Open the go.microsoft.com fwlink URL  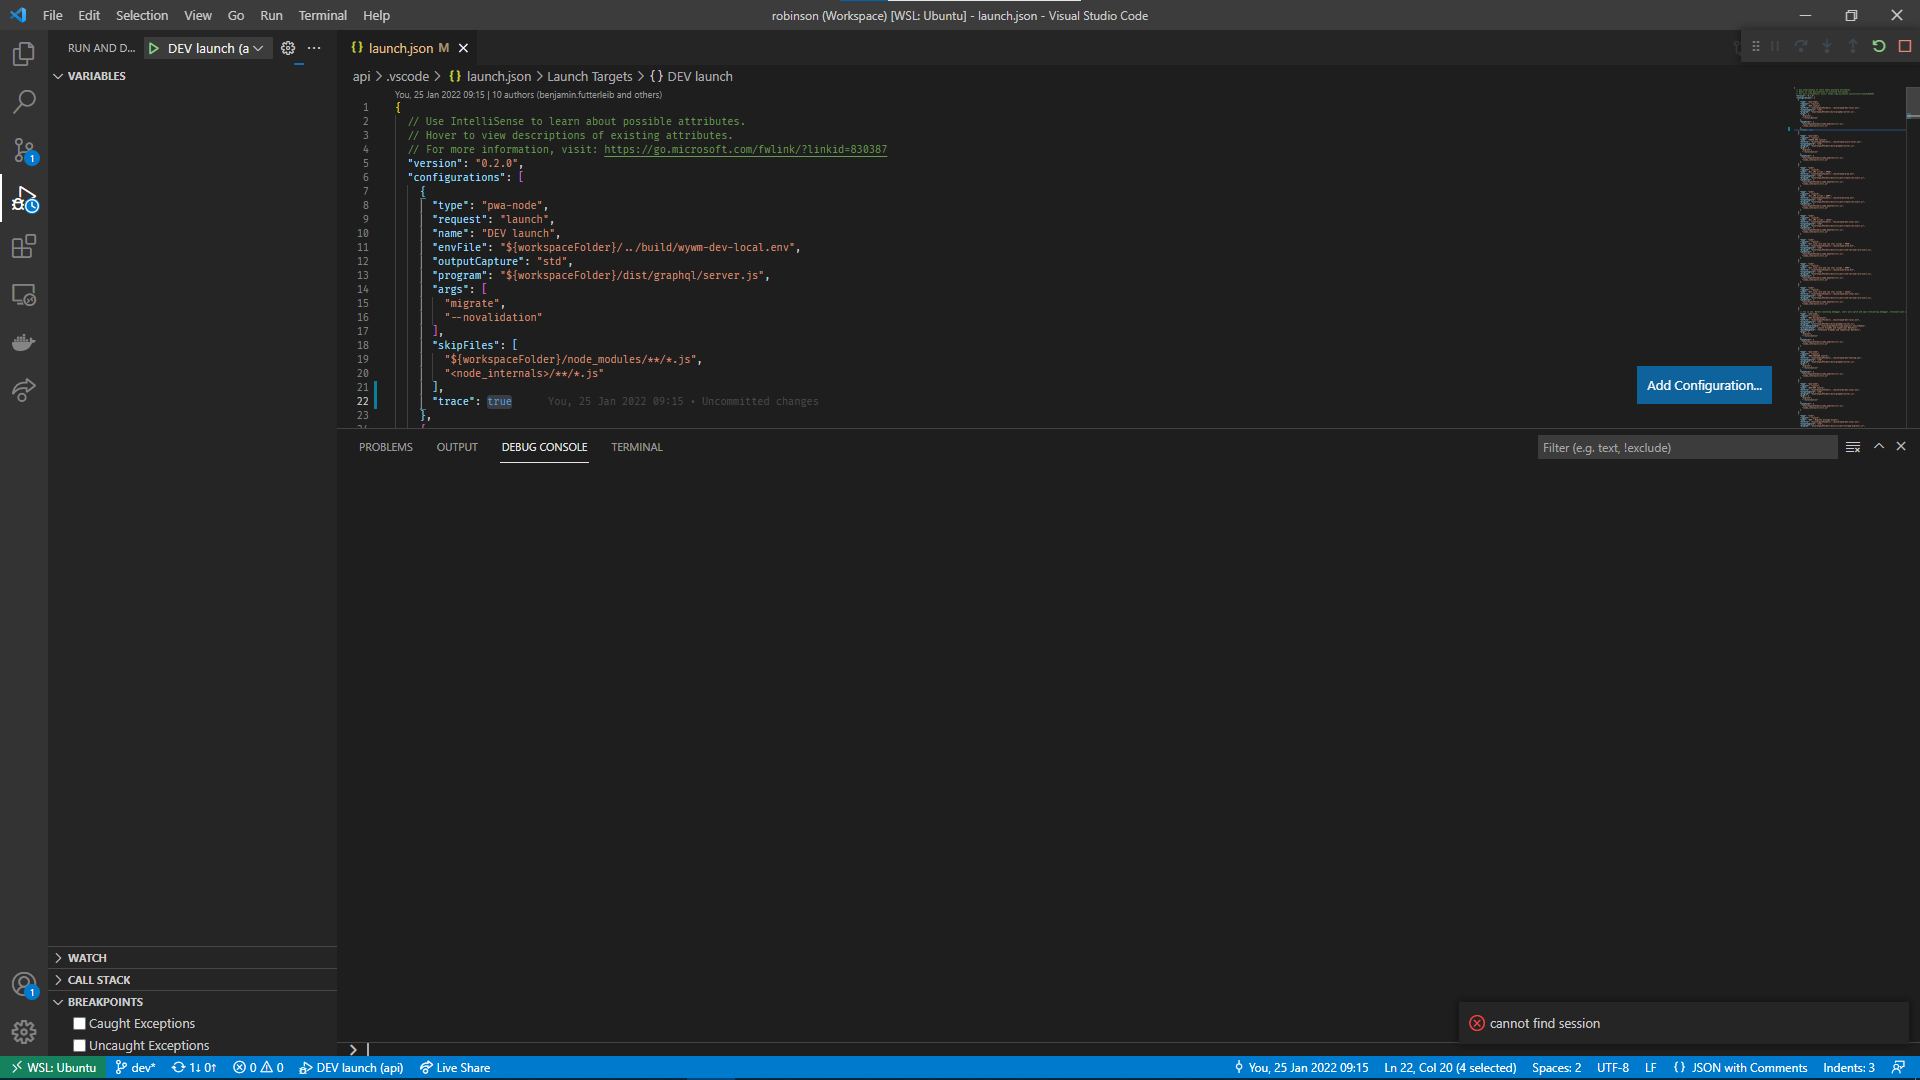click(745, 150)
